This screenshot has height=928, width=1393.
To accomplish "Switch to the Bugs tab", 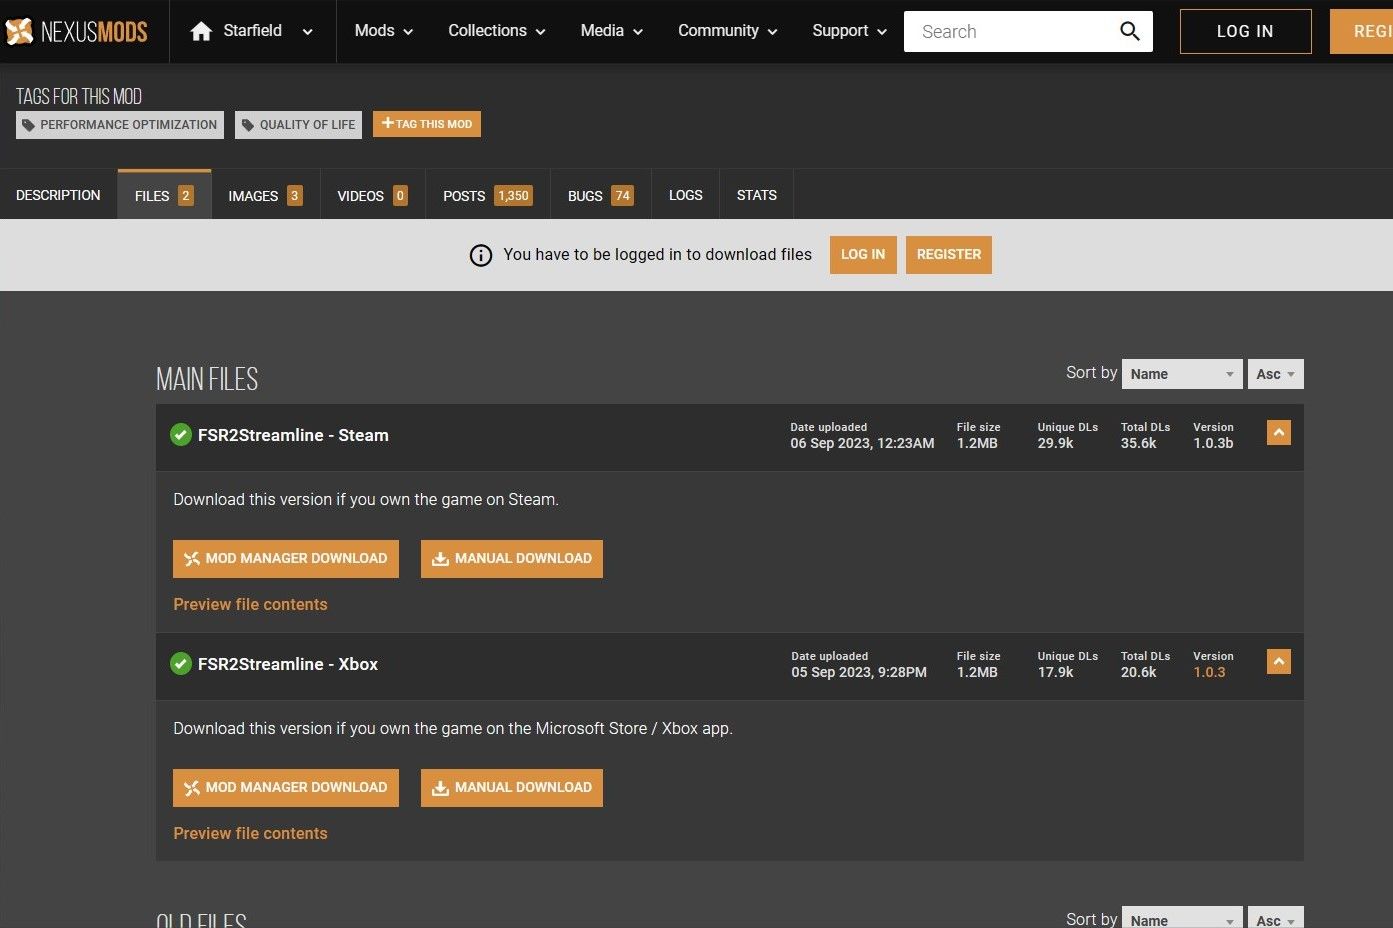I will (x=600, y=196).
